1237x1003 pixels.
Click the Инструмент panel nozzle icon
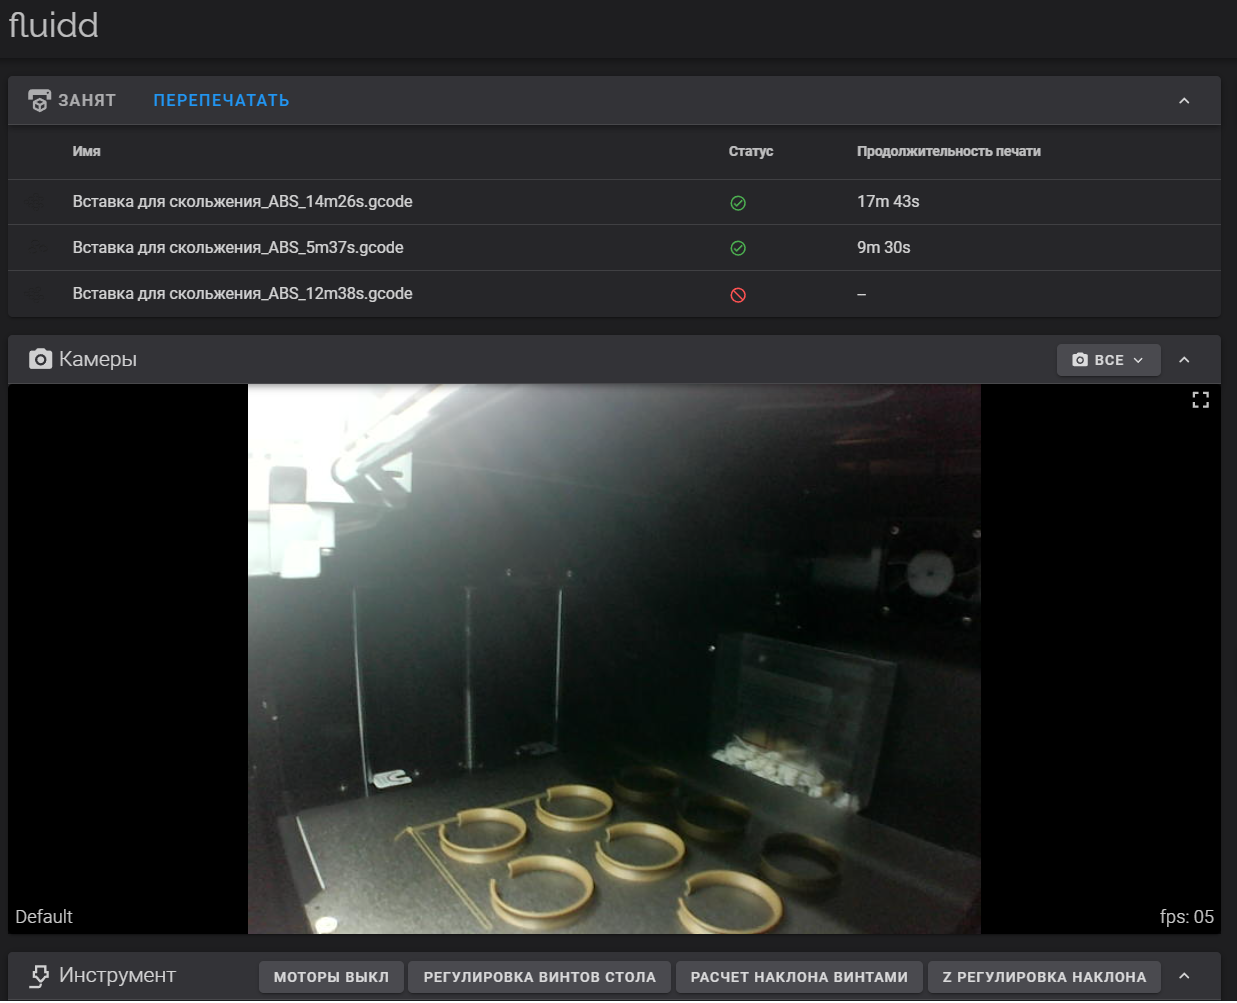39,976
